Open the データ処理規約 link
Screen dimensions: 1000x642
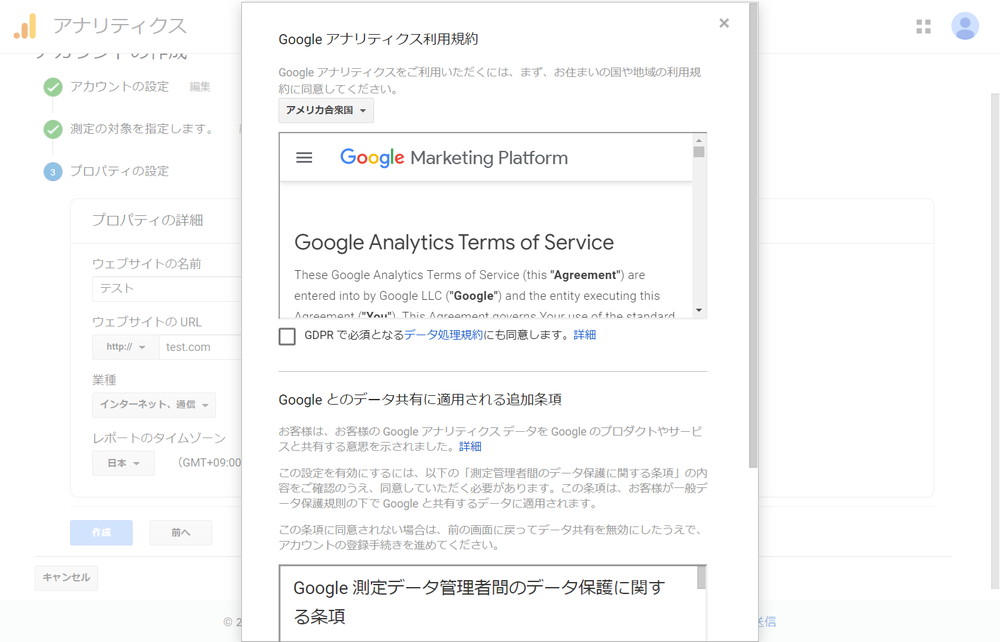click(x=443, y=335)
